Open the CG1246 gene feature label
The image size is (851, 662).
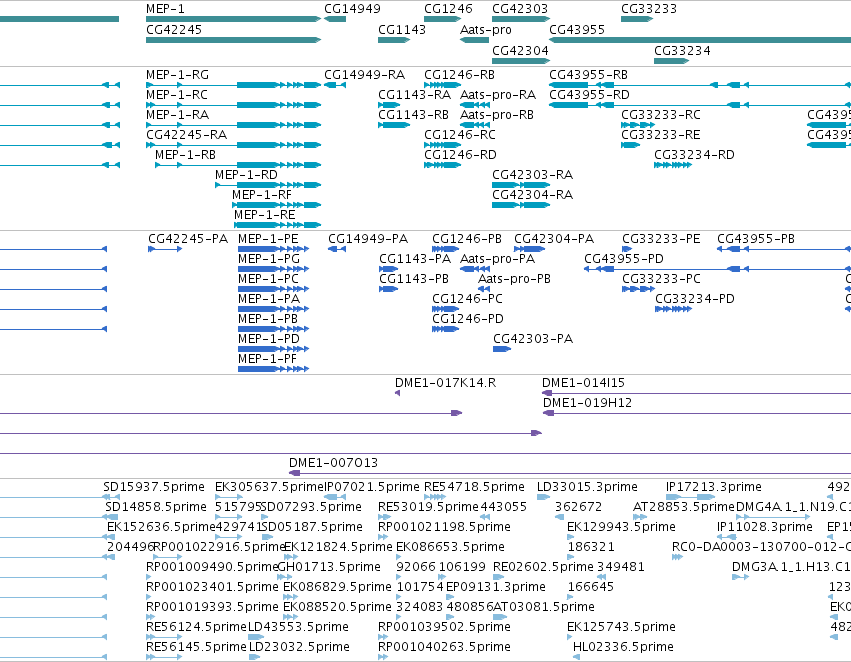click(448, 9)
